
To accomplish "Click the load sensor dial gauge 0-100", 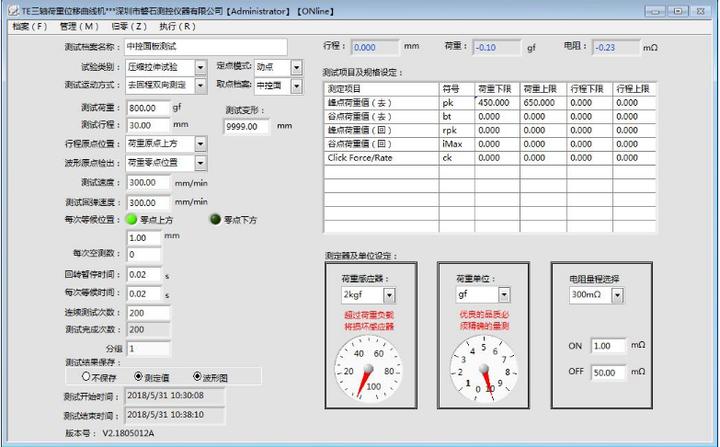I will pos(368,368).
